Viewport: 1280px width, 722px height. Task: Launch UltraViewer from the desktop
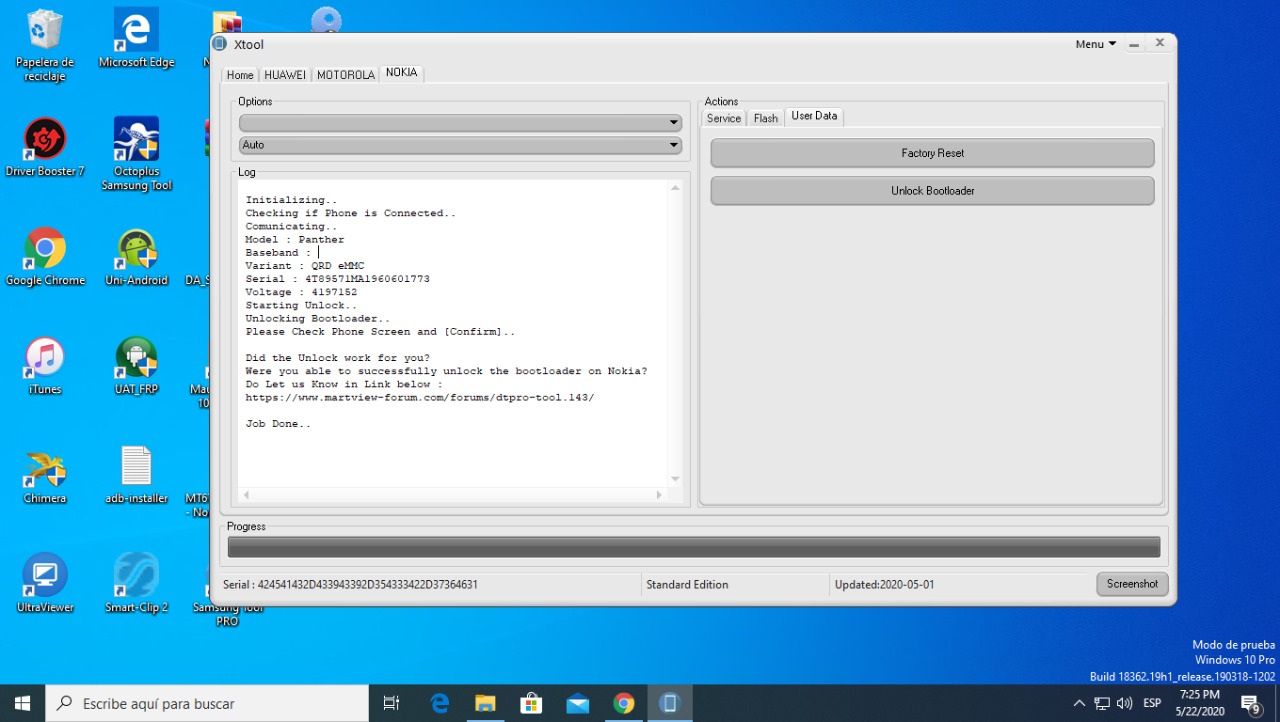[45, 577]
